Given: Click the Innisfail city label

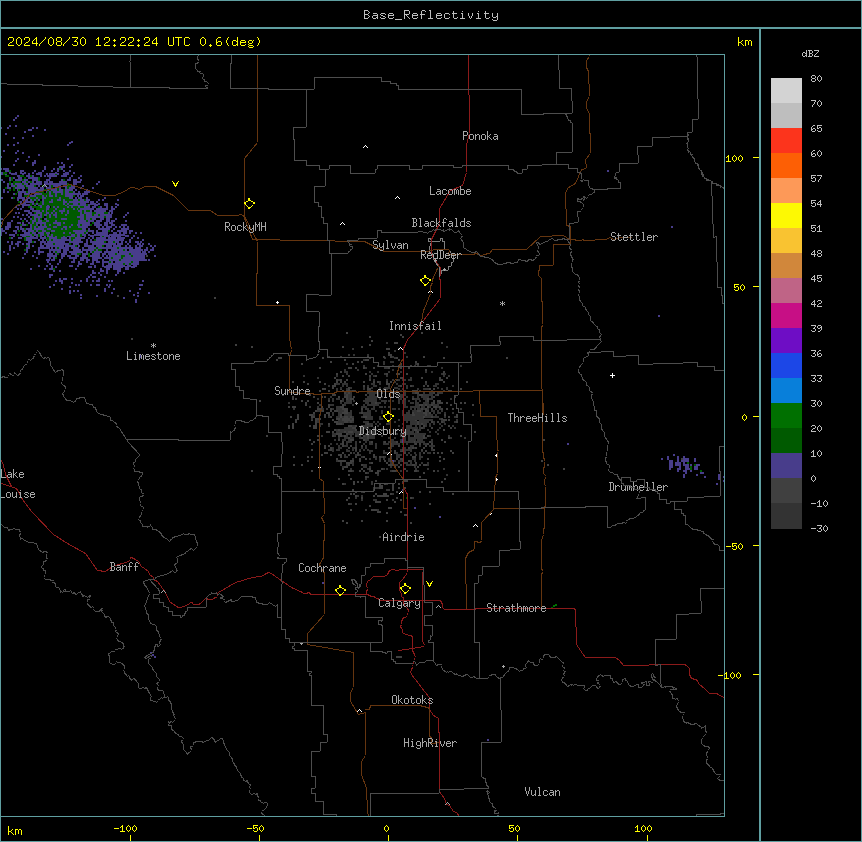Looking at the screenshot, I should click(415, 326).
